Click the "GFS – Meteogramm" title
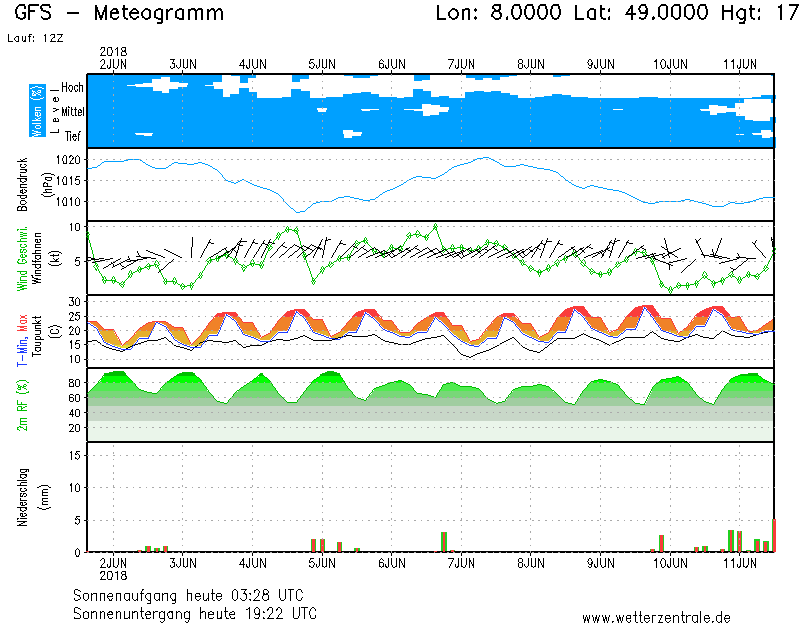800x625 pixels. (119, 13)
